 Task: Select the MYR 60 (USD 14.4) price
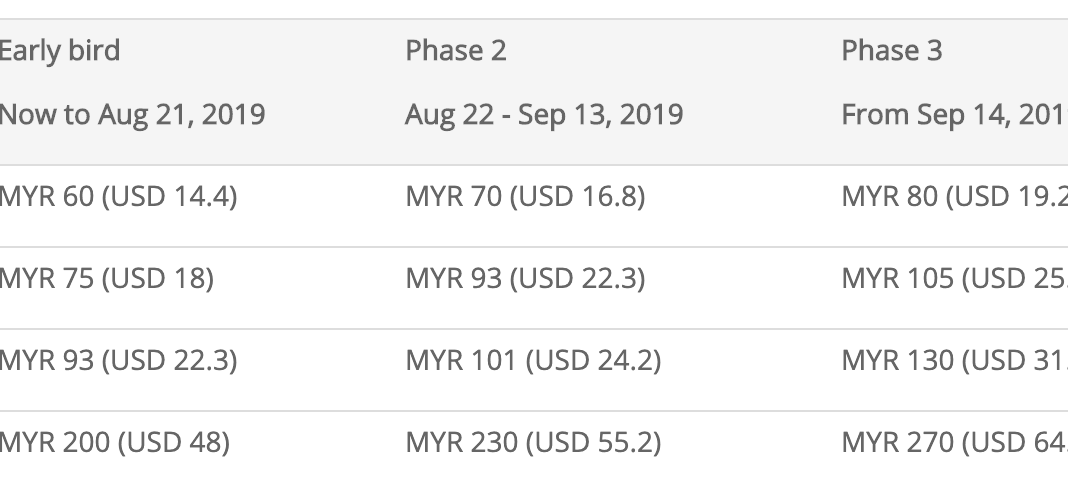tap(118, 197)
